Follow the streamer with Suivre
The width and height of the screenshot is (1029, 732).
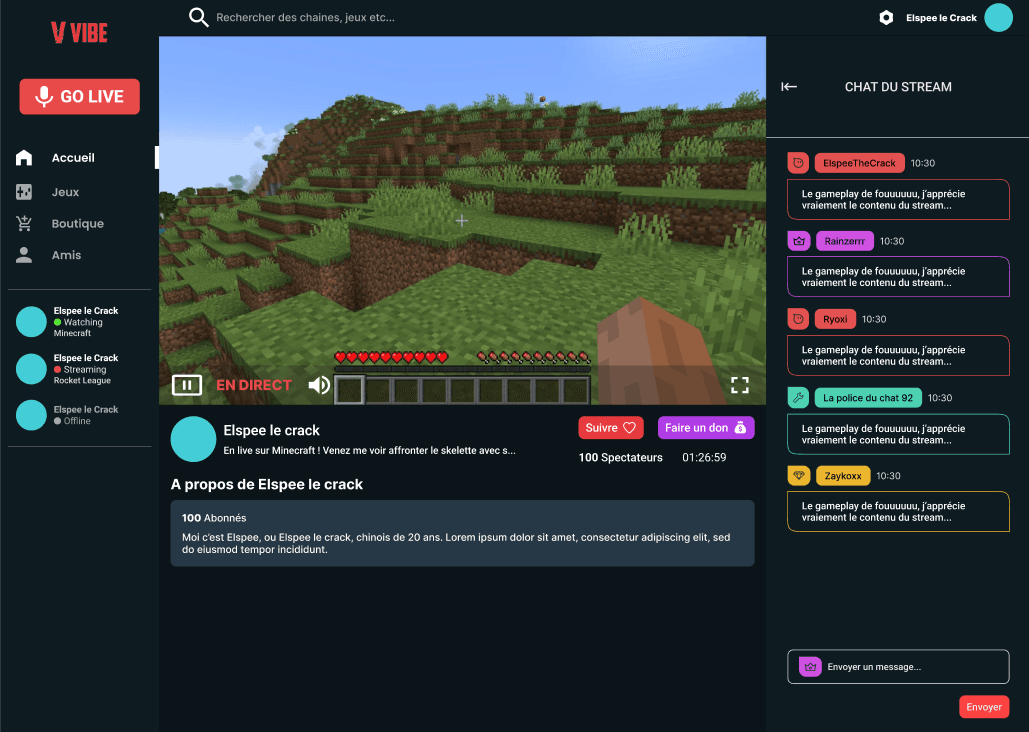click(611, 428)
